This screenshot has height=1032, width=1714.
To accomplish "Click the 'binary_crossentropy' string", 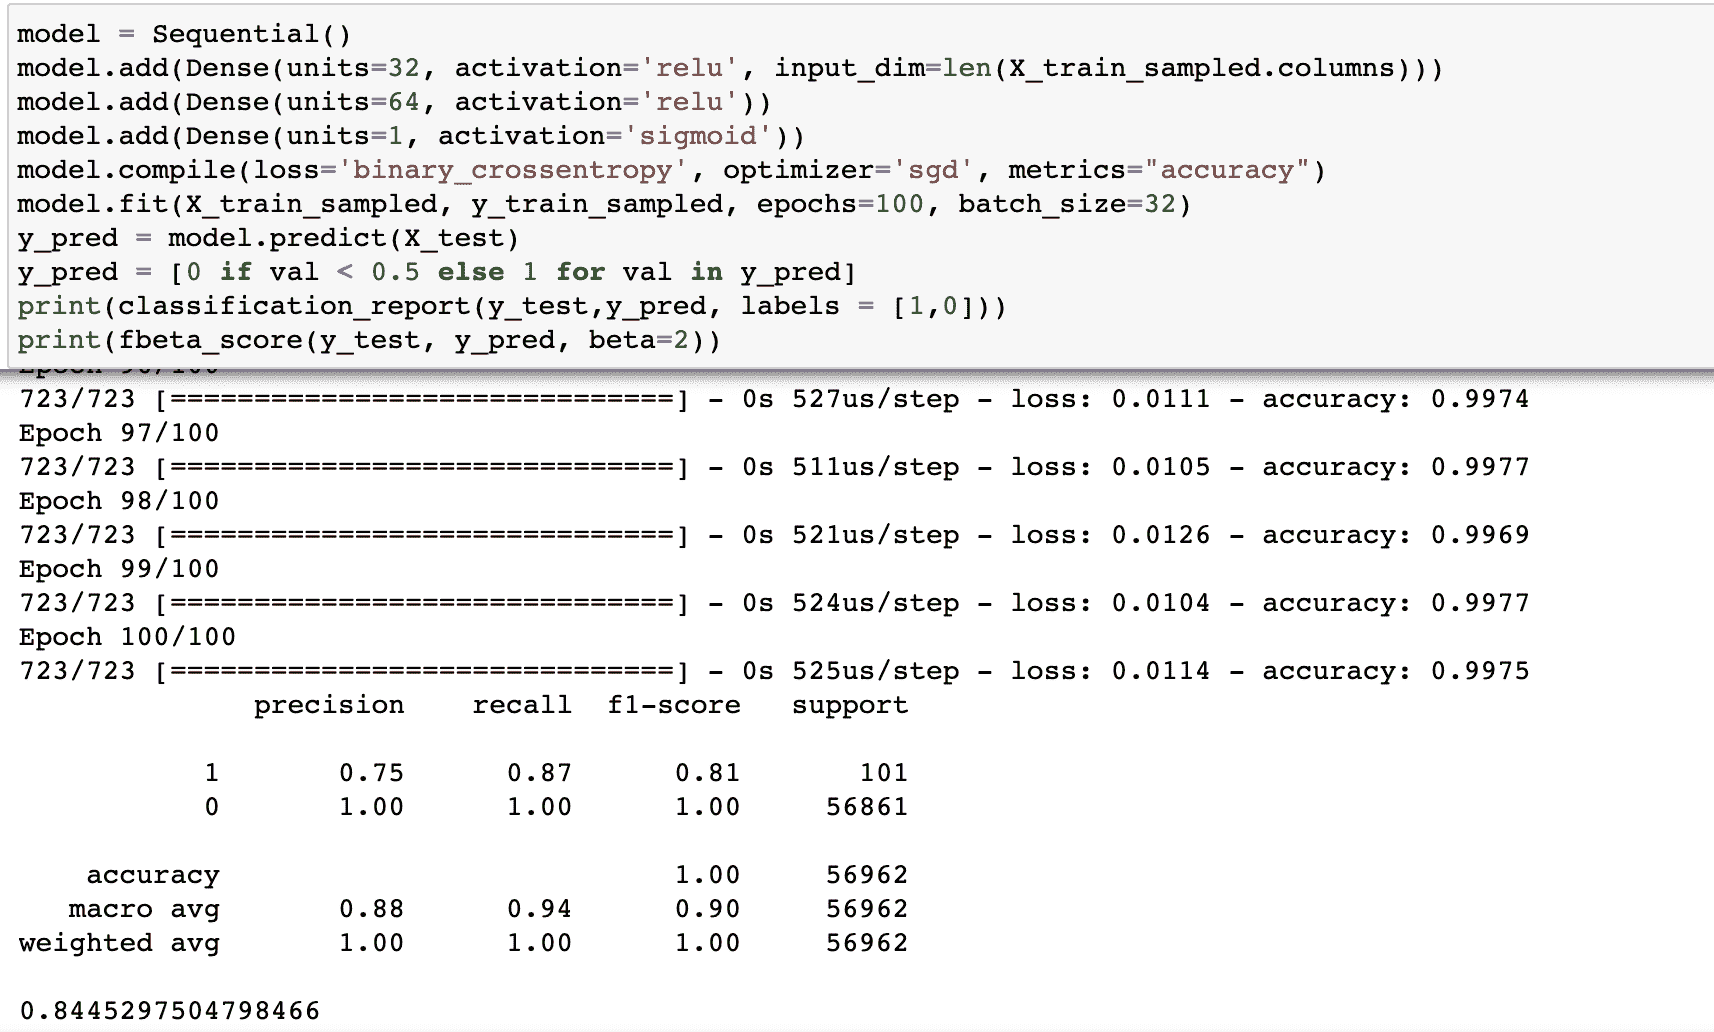I will (x=512, y=170).
